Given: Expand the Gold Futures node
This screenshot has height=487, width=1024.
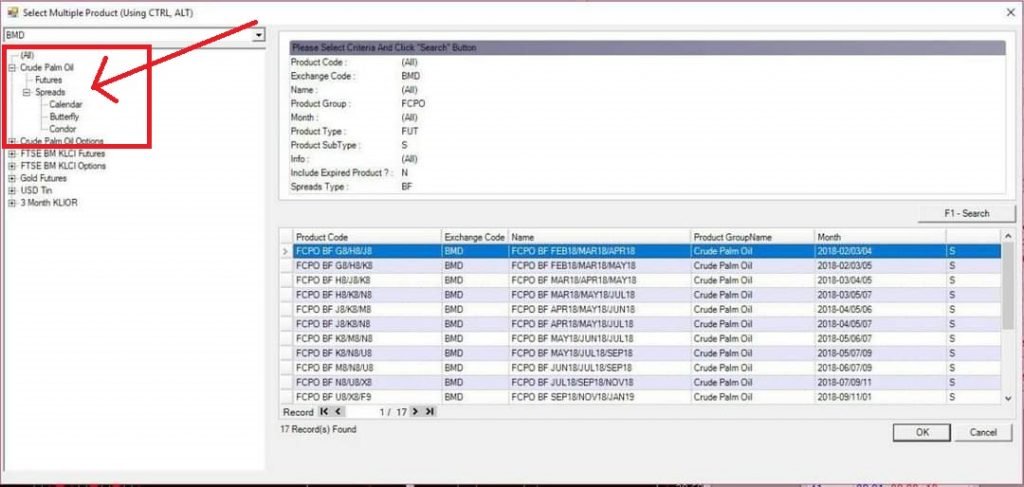Looking at the screenshot, I should (11, 178).
